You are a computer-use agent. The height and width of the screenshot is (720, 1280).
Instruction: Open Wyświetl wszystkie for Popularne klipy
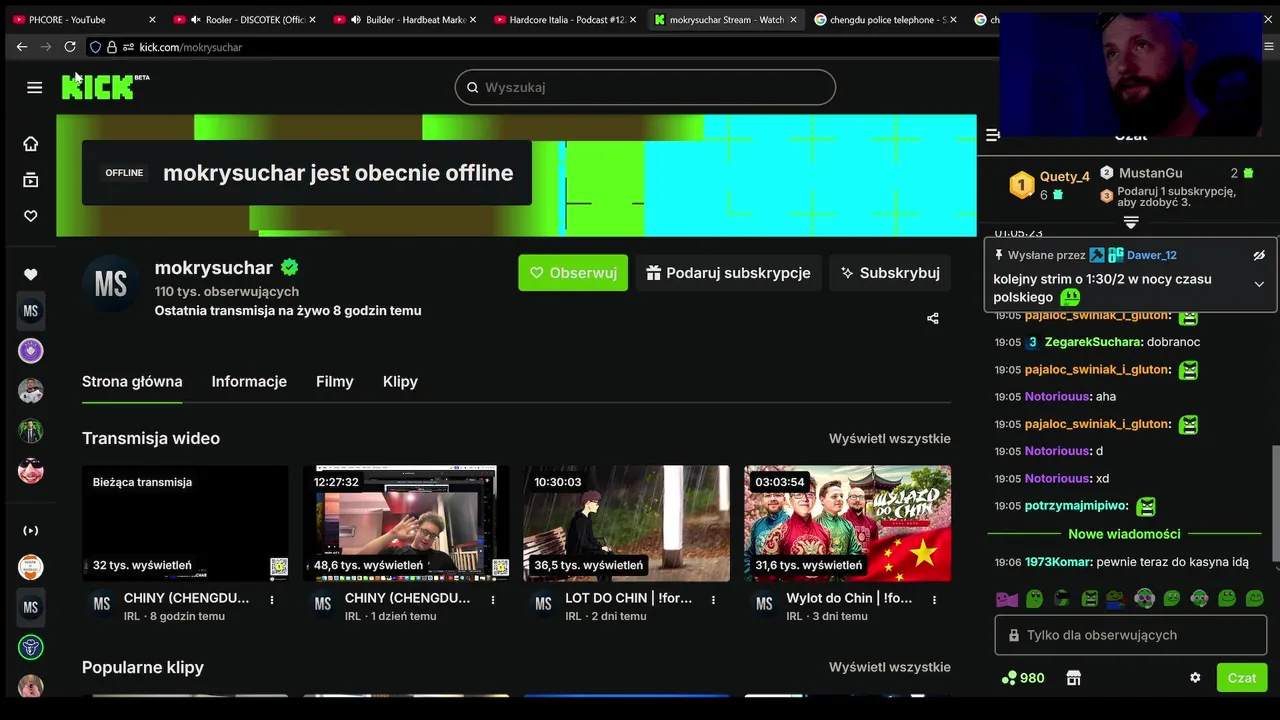pos(889,667)
